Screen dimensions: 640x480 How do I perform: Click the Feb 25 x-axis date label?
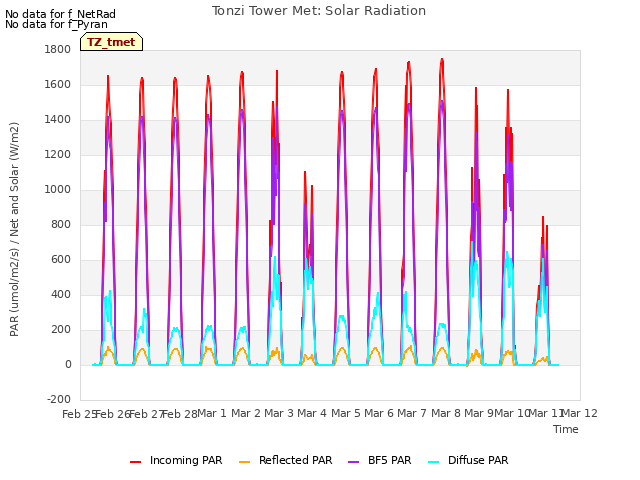click(x=79, y=414)
